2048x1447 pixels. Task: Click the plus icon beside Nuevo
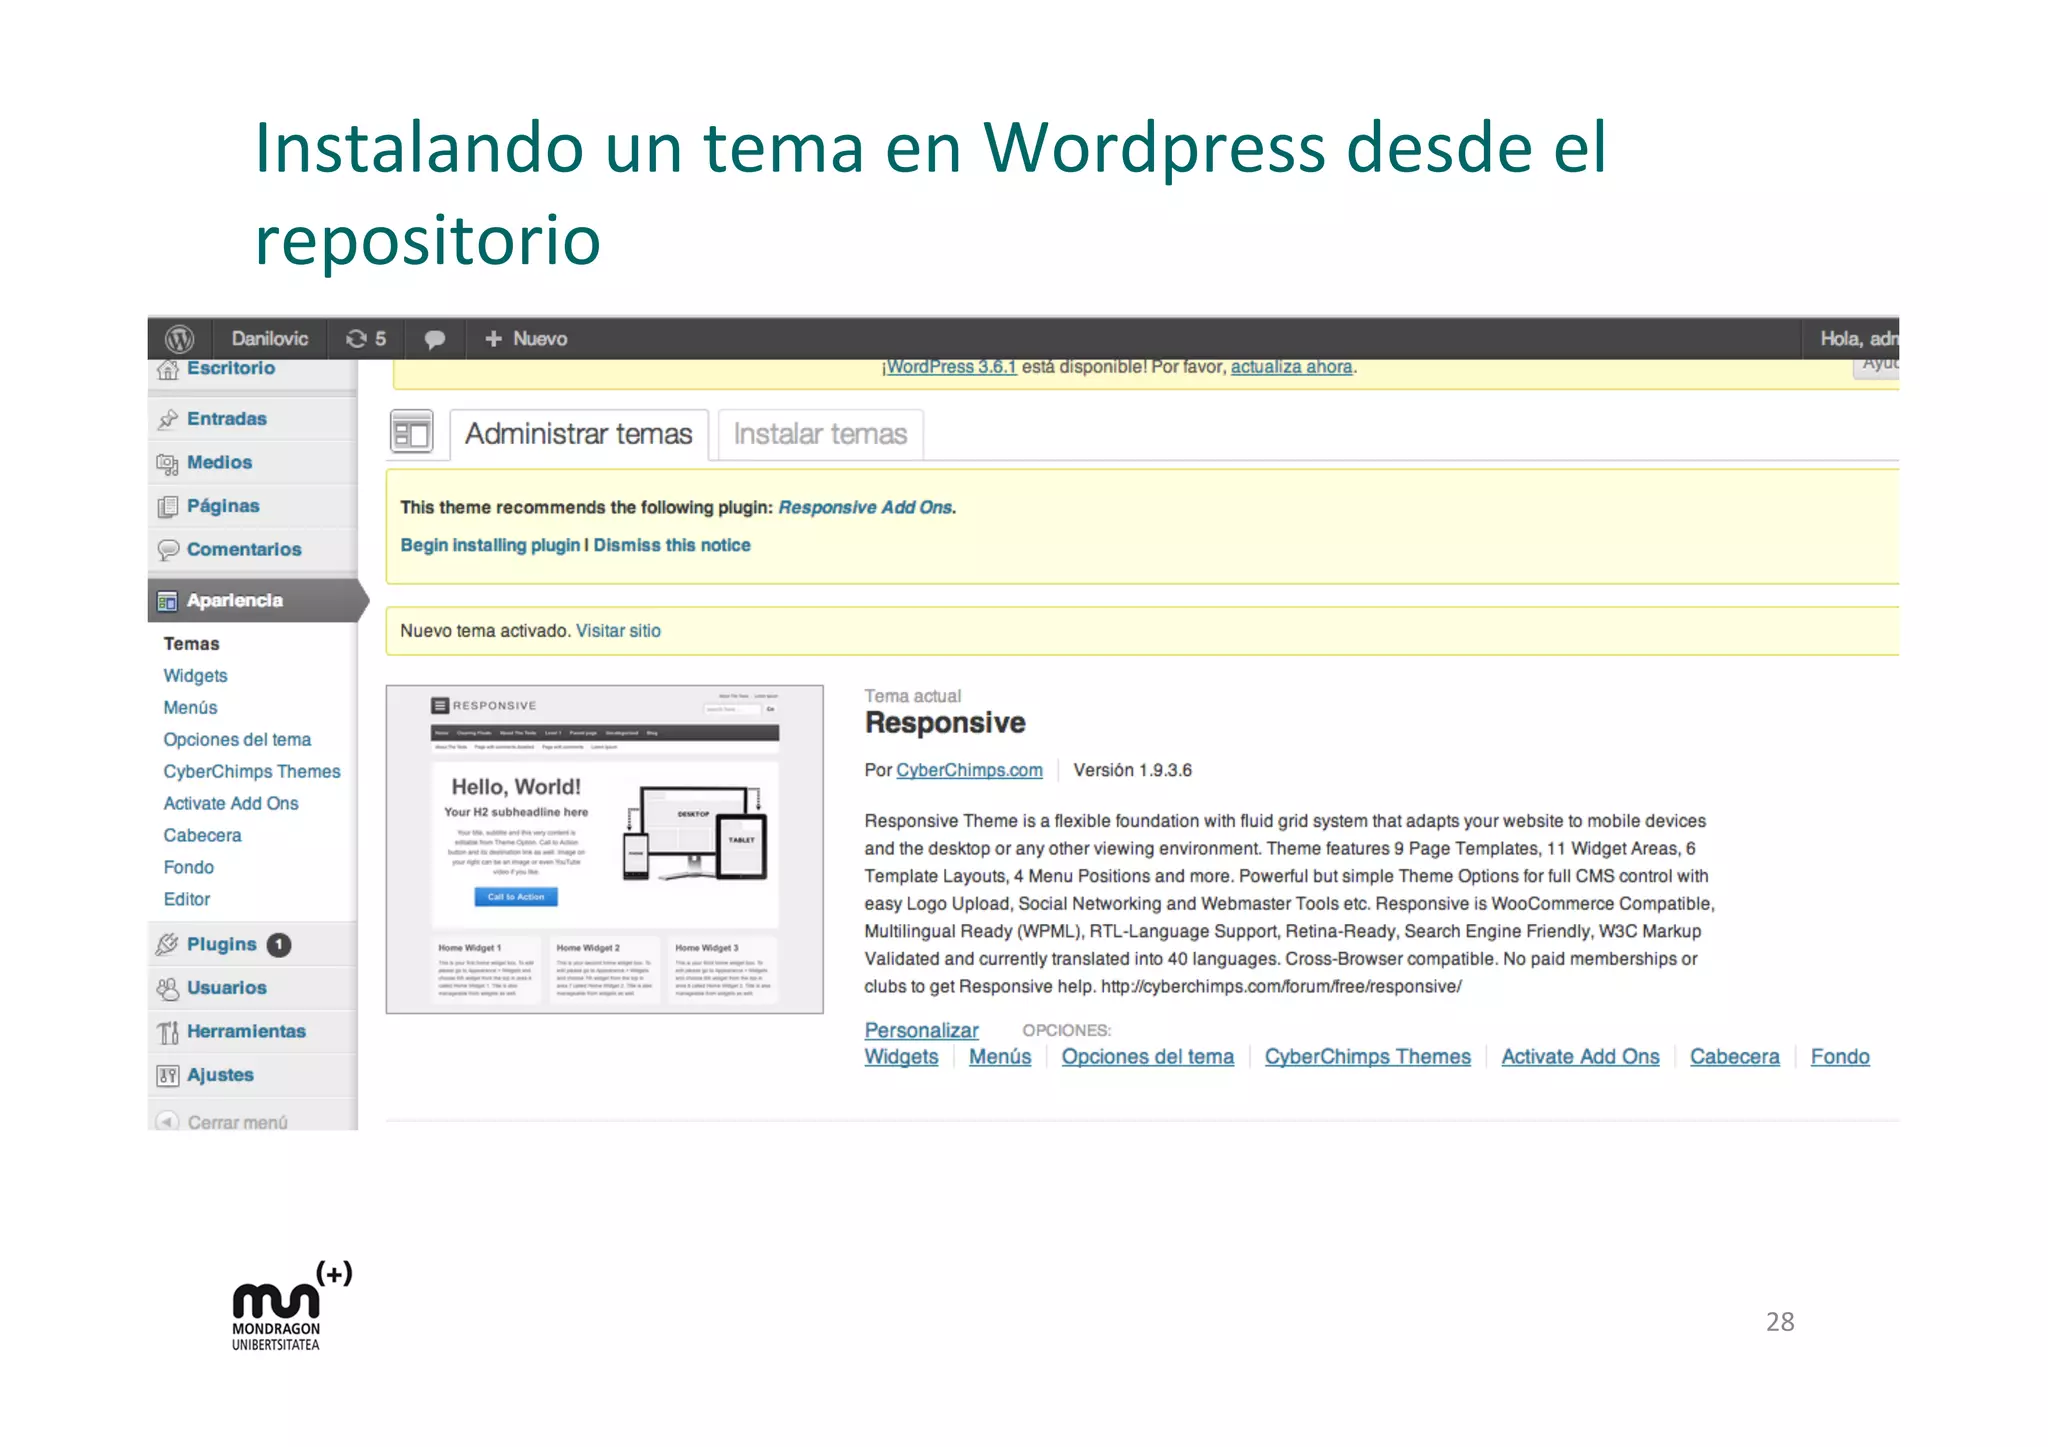tap(493, 339)
